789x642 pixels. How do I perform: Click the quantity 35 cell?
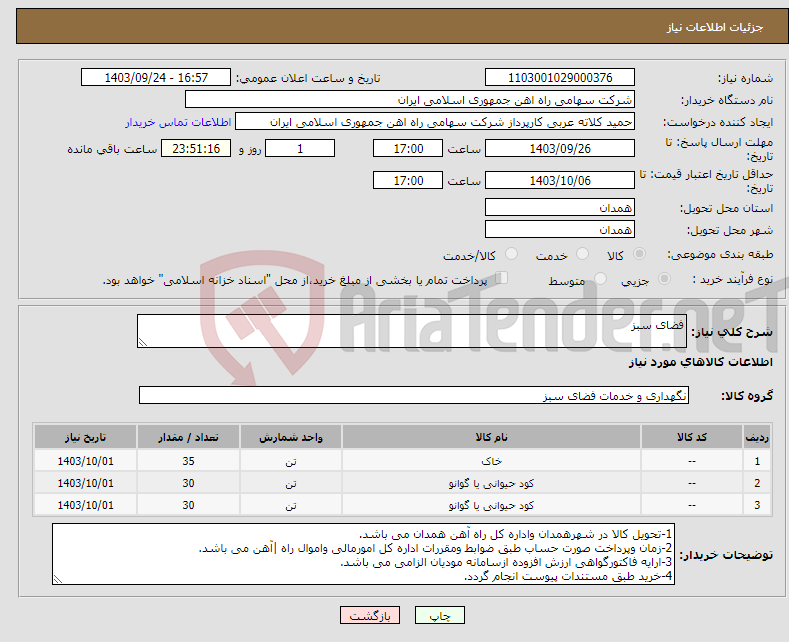point(188,461)
